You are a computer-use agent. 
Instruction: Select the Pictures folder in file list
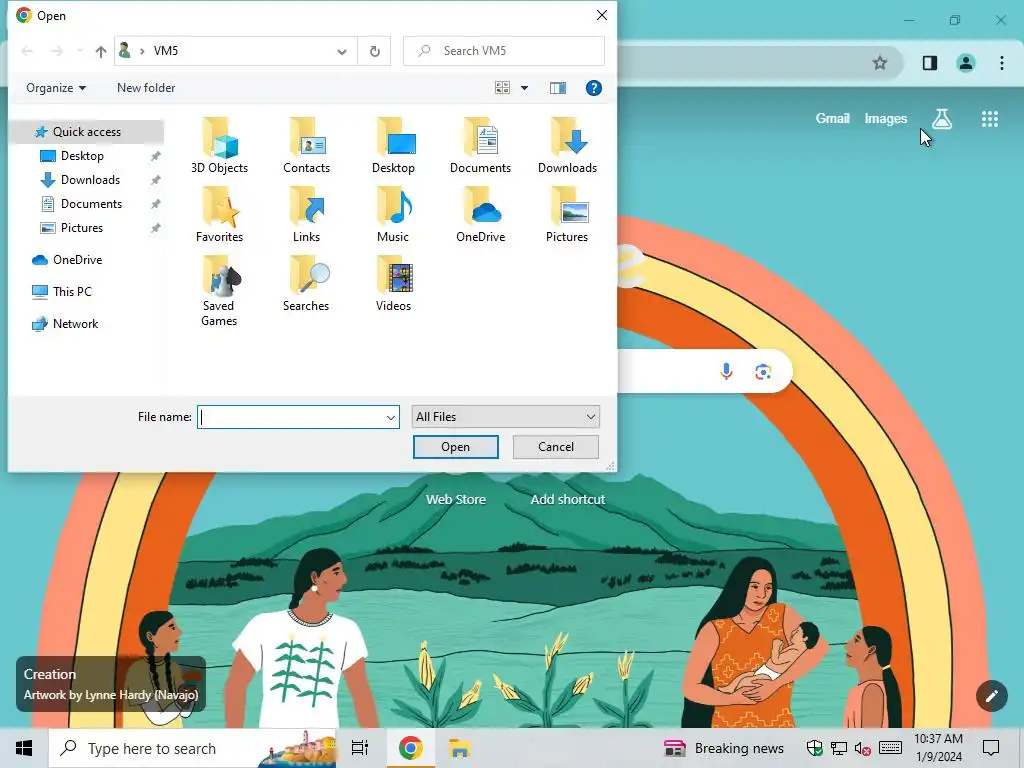(x=567, y=215)
